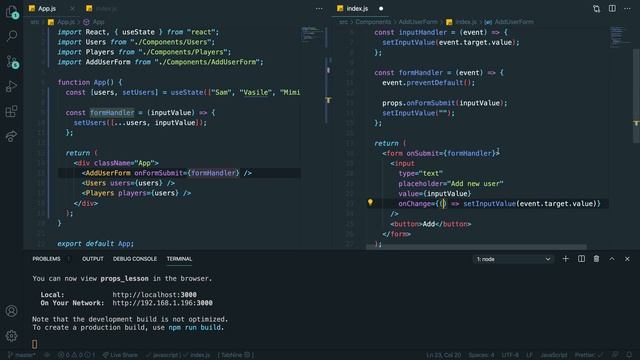This screenshot has width=640, height=360.
Task: Click the 192.168.1.196:3000 network link
Action: click(x=162, y=303)
